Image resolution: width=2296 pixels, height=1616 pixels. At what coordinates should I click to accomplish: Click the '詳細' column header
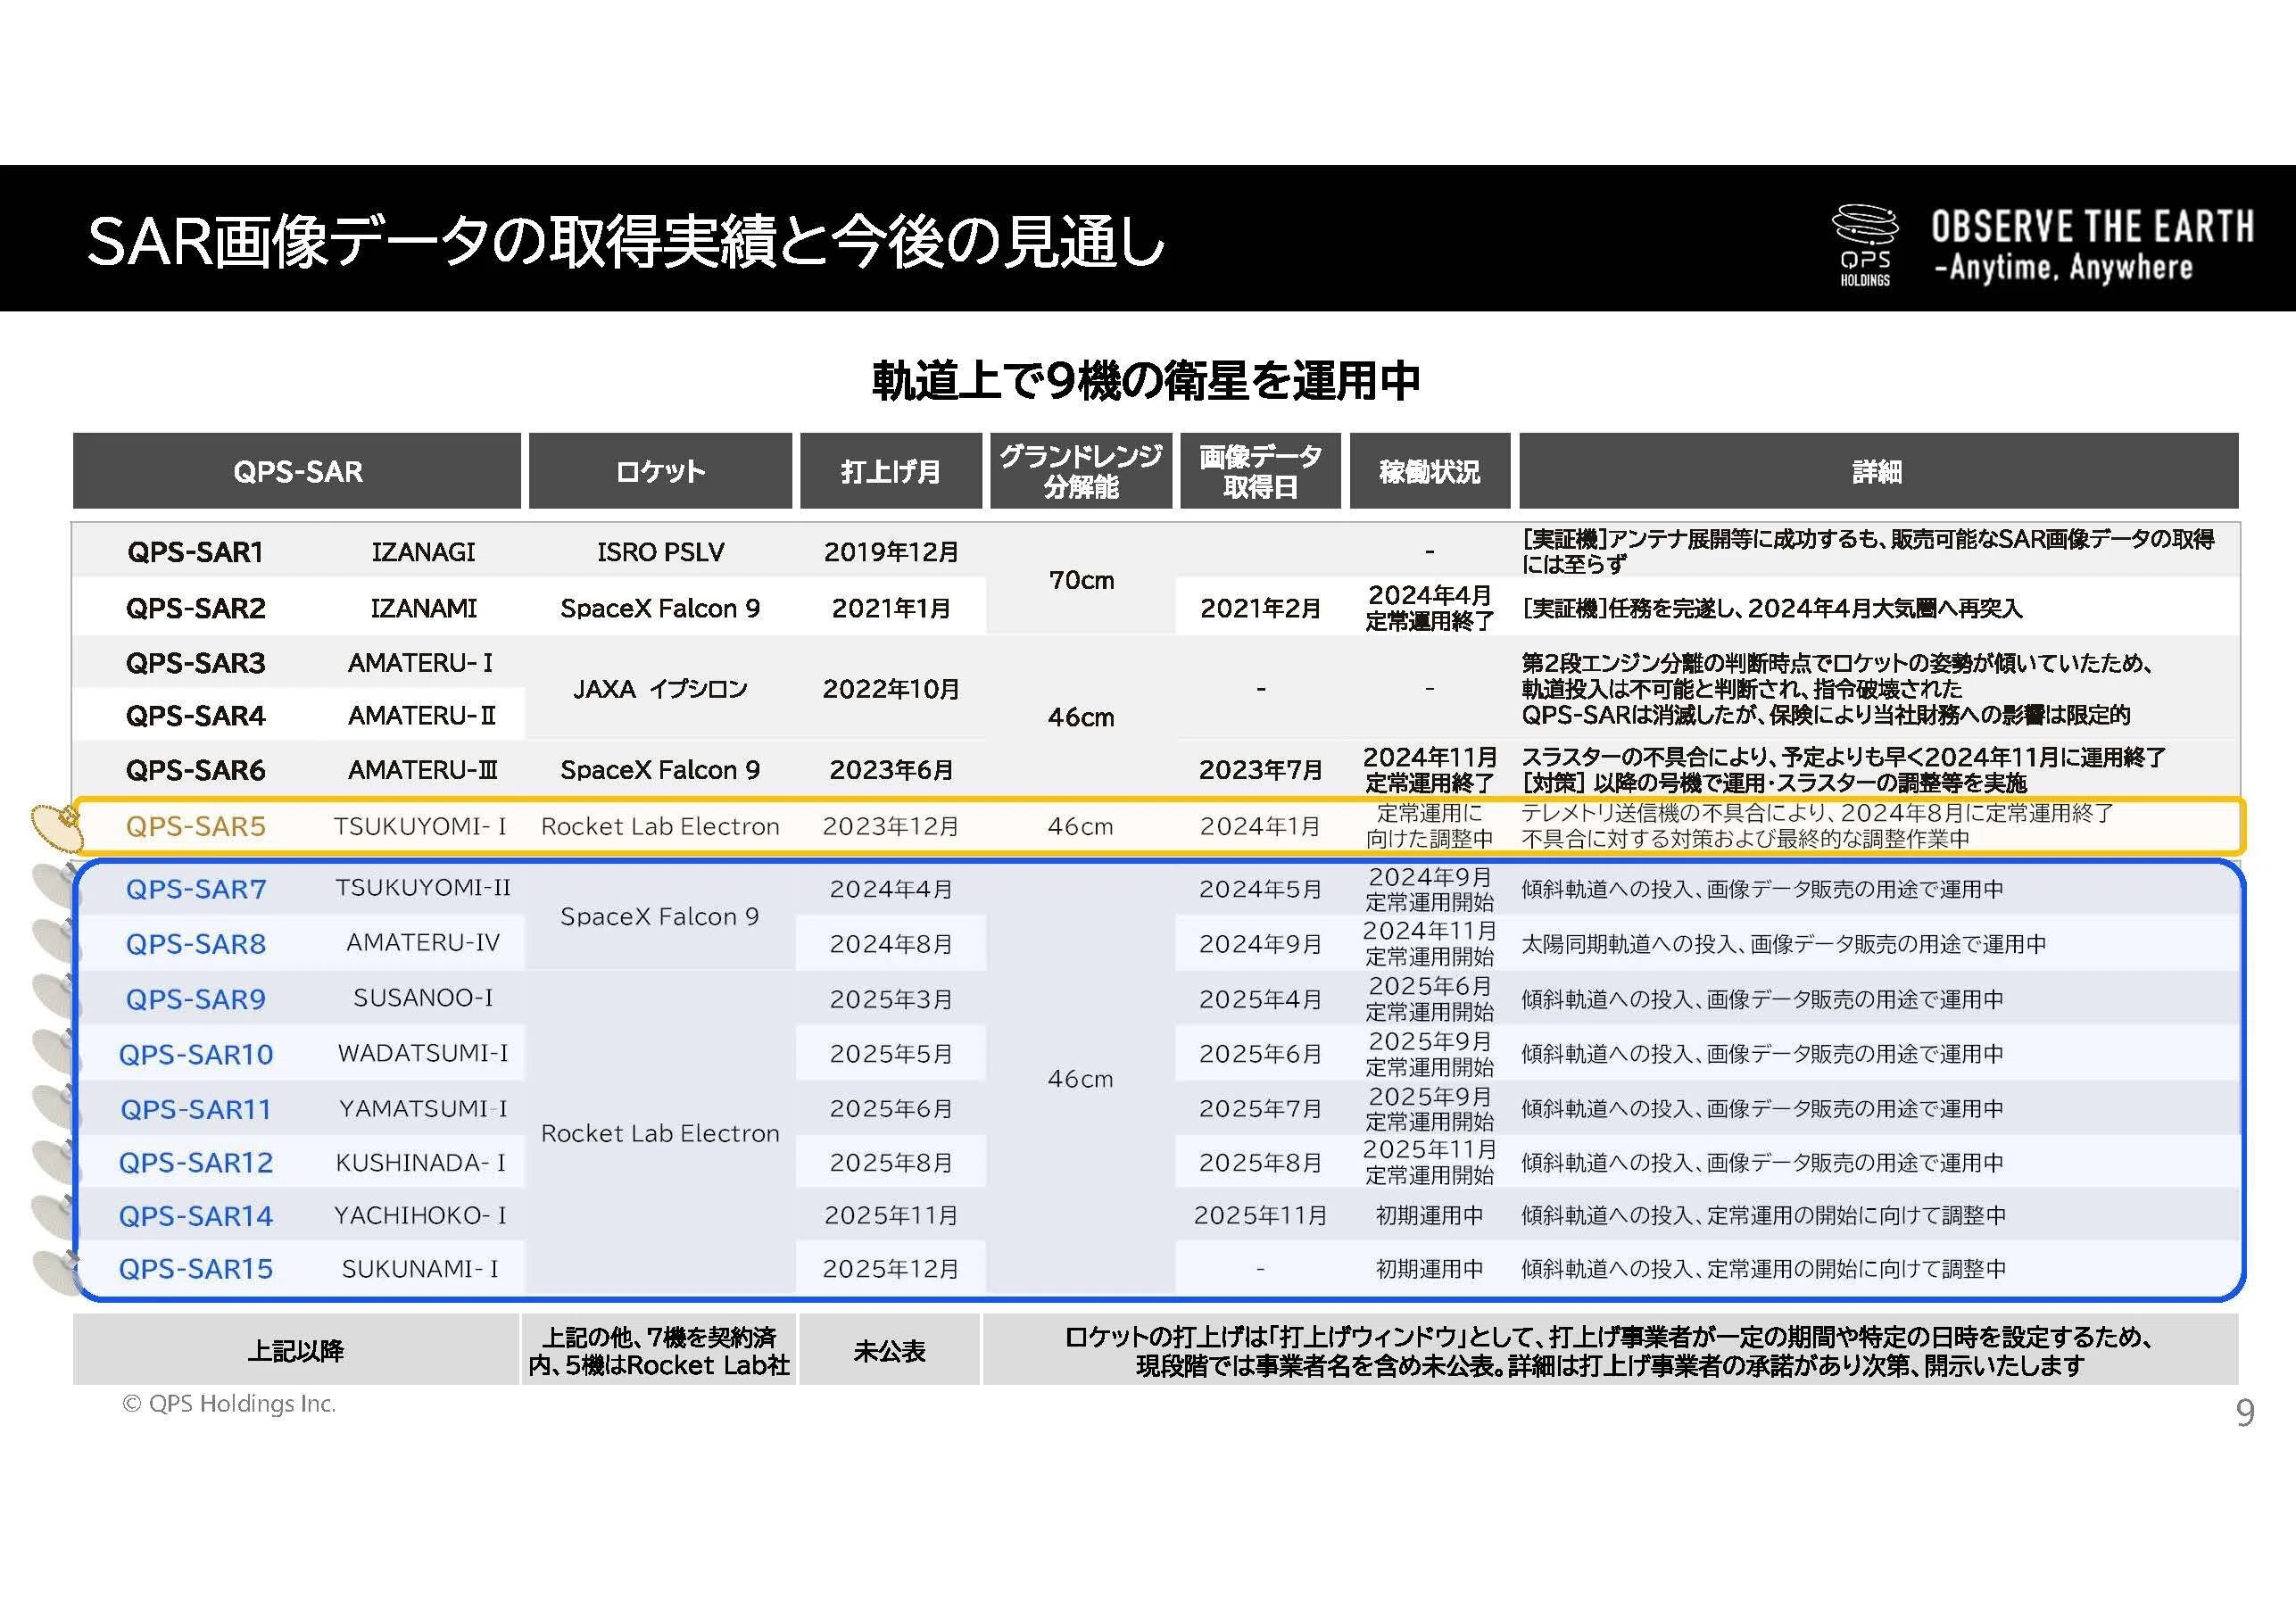pos(1878,471)
